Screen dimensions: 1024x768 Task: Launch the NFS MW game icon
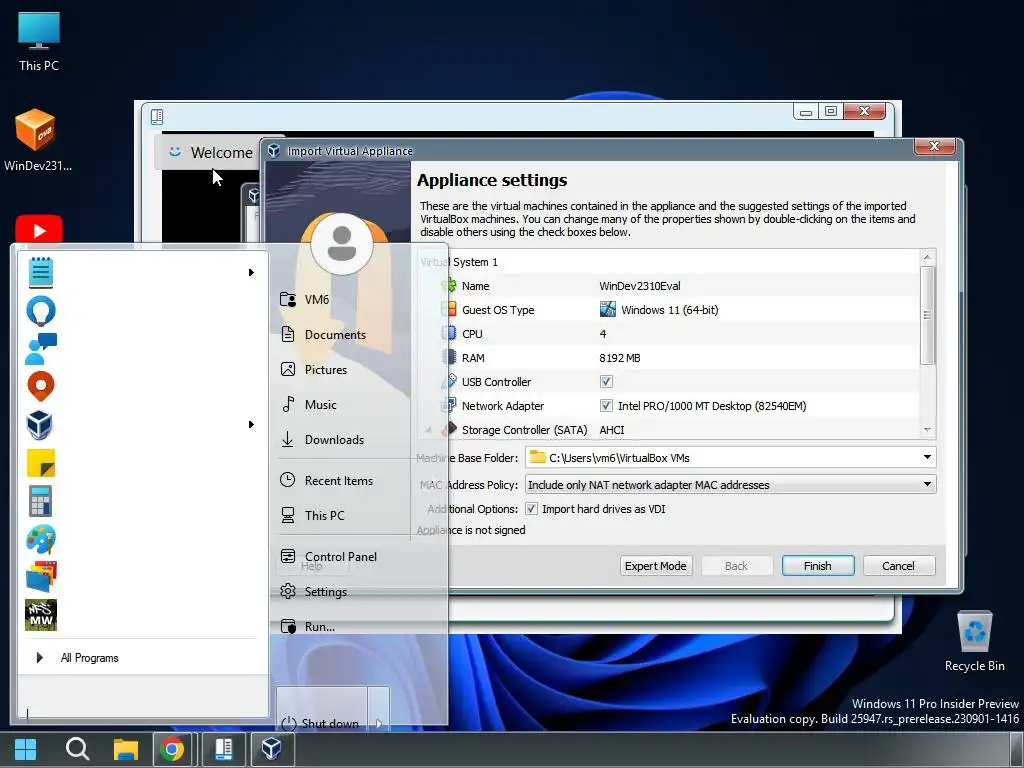point(40,615)
